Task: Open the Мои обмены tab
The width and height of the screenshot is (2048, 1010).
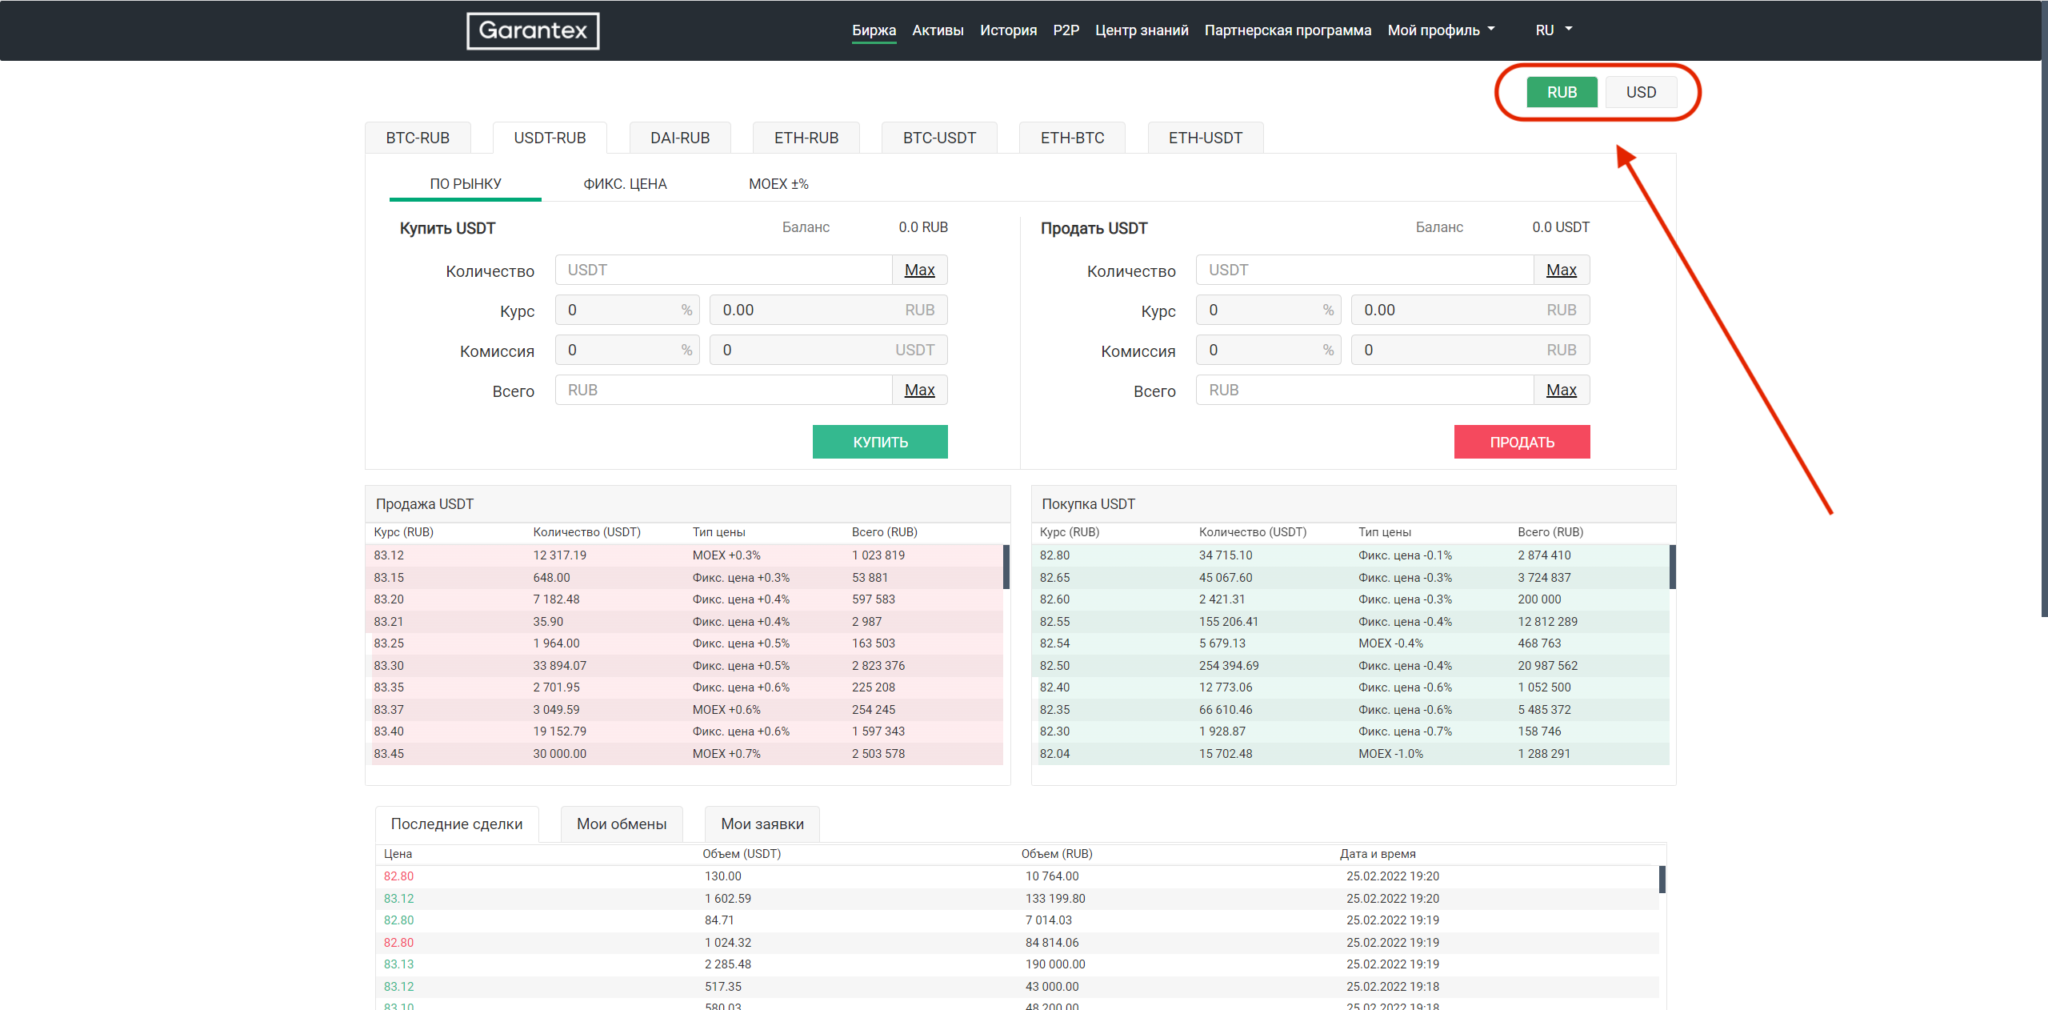Action: click(x=622, y=824)
